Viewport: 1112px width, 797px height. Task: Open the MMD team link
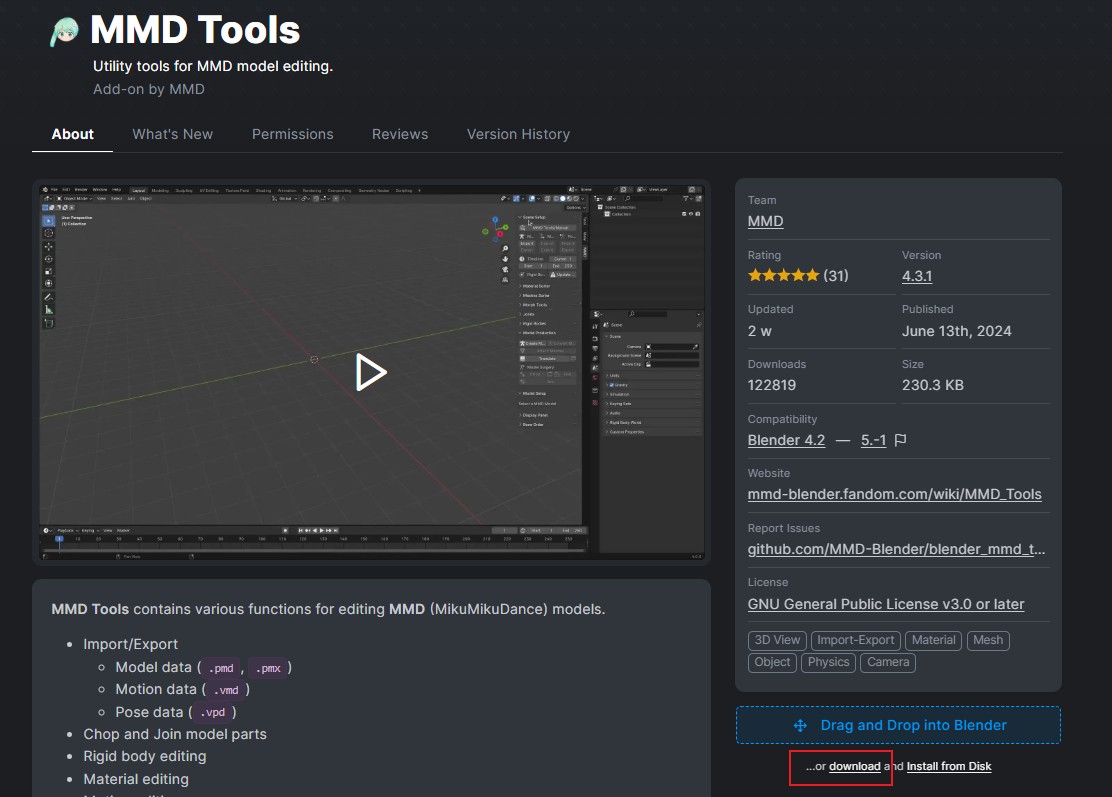(765, 221)
